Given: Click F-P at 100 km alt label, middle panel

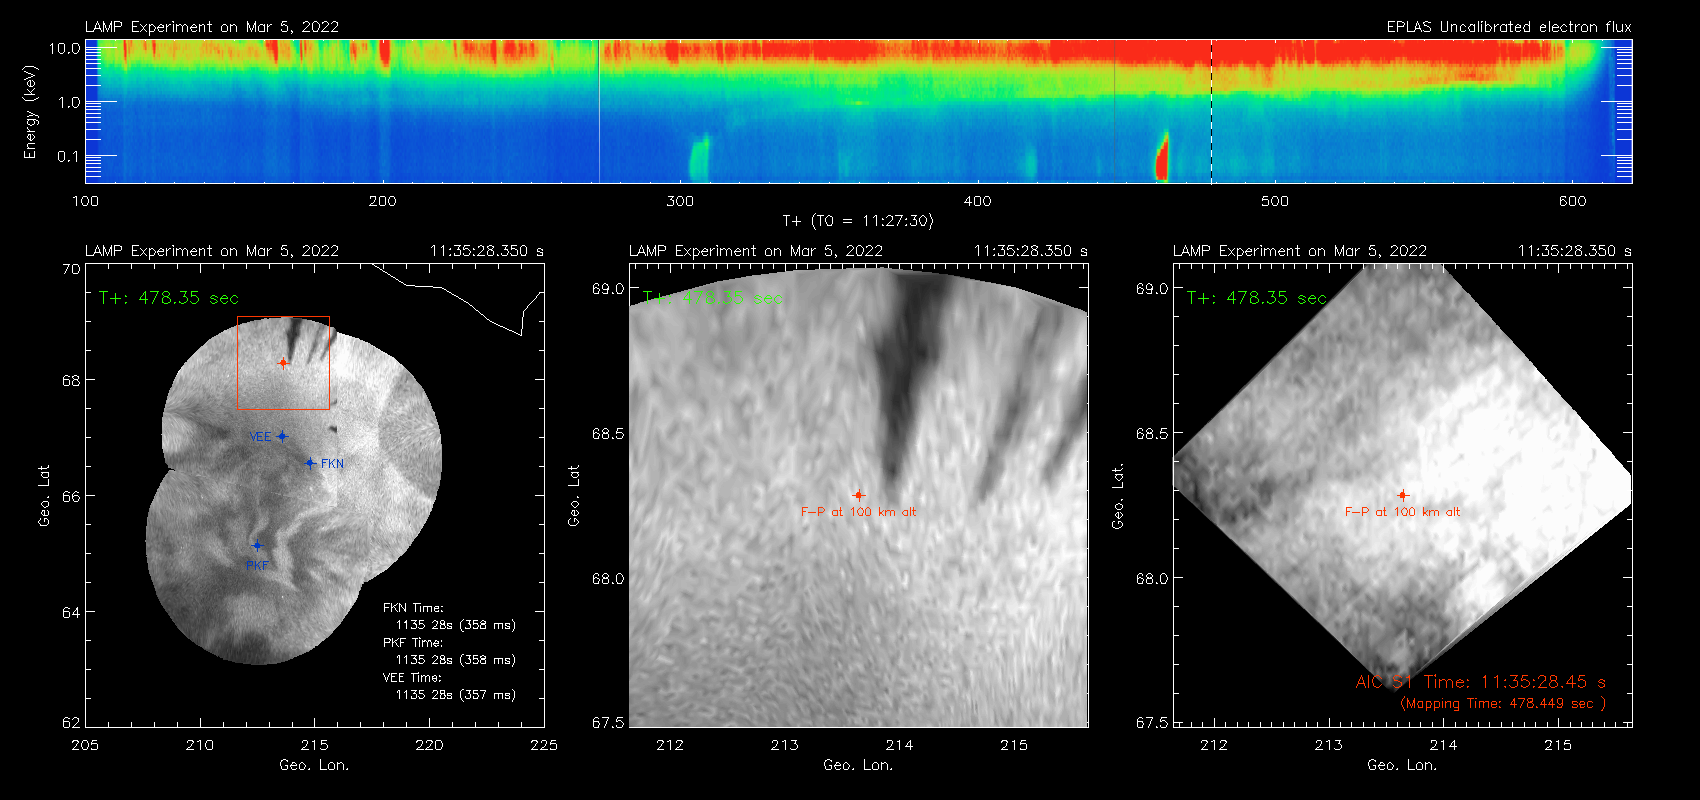Looking at the screenshot, I should click(x=858, y=512).
